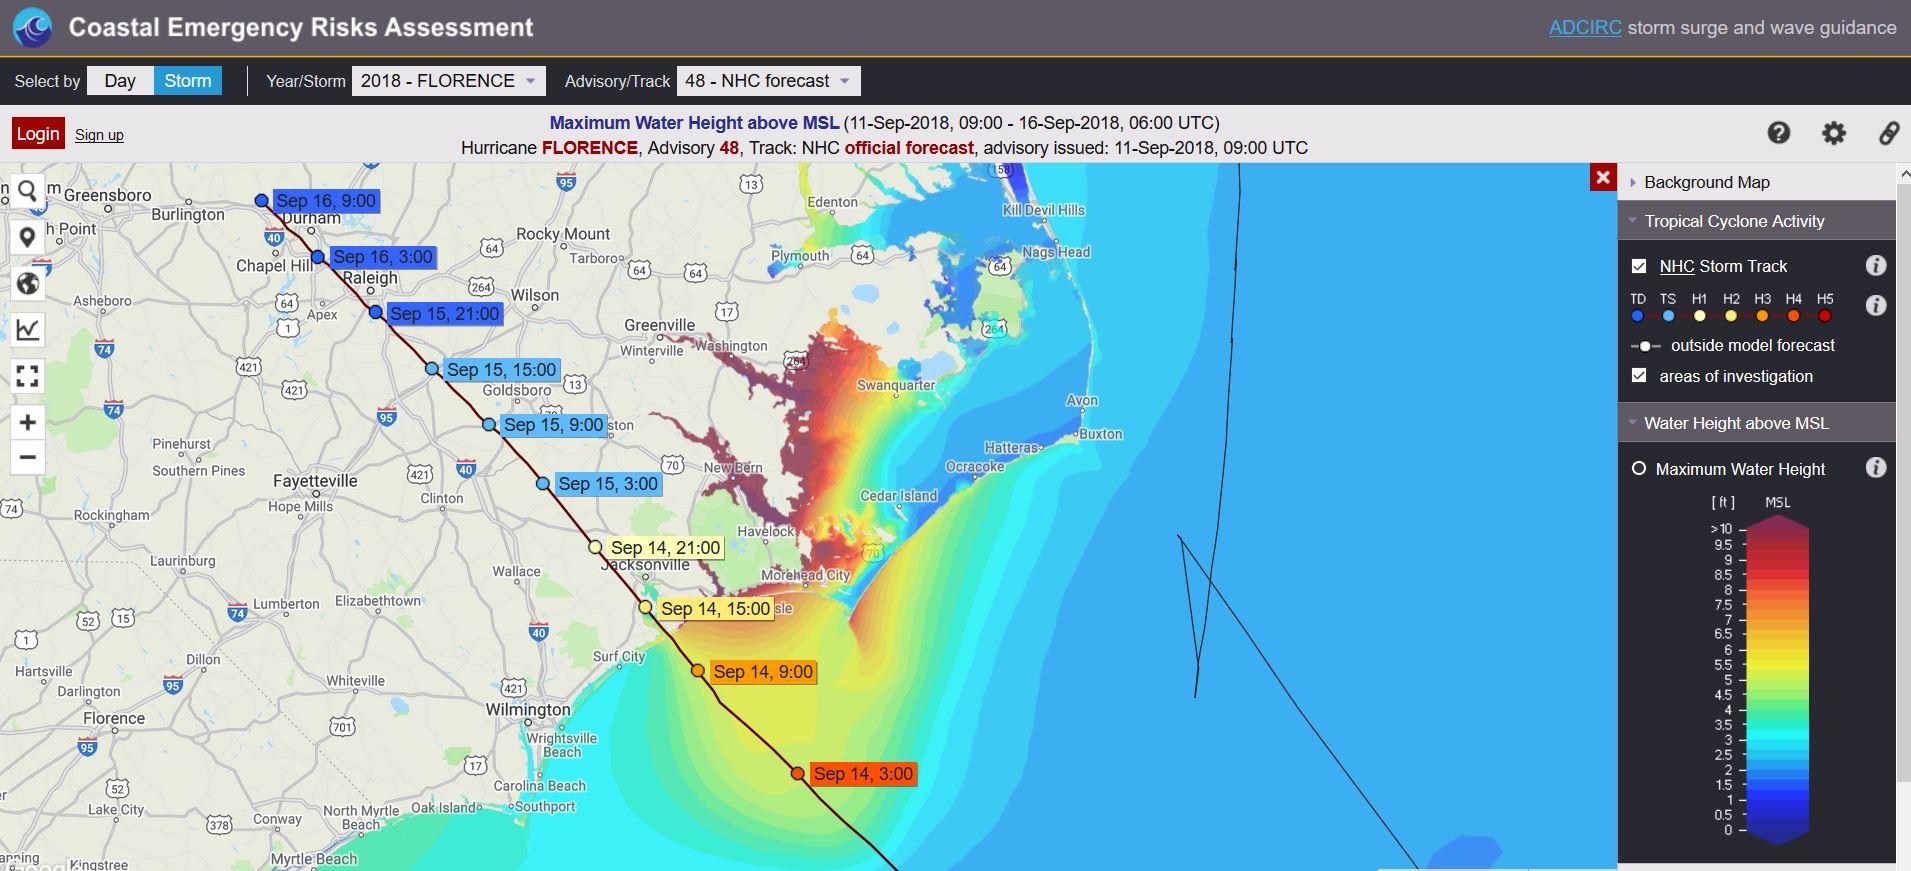Screen dimensions: 1911x871
Task: Click the Greenville city label on map
Action: coord(660,325)
